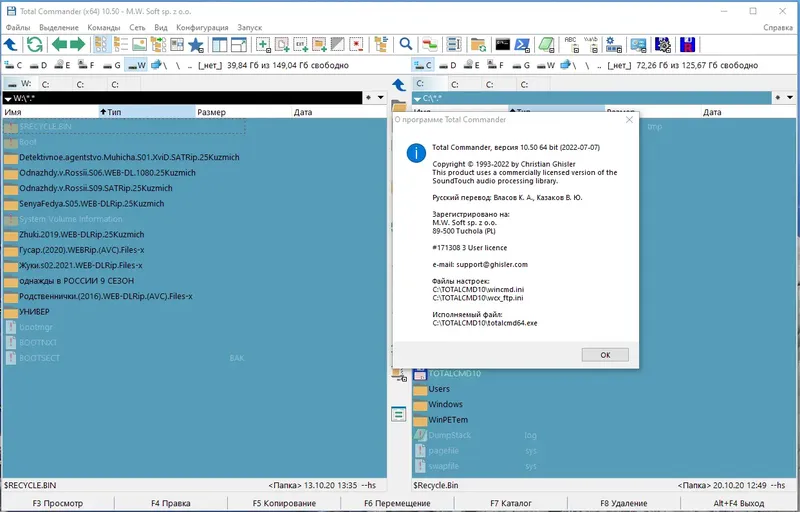Viewport: 800px width, 512px height.
Task: Close the О программе Total Commander dialog
Action: click(x=629, y=119)
